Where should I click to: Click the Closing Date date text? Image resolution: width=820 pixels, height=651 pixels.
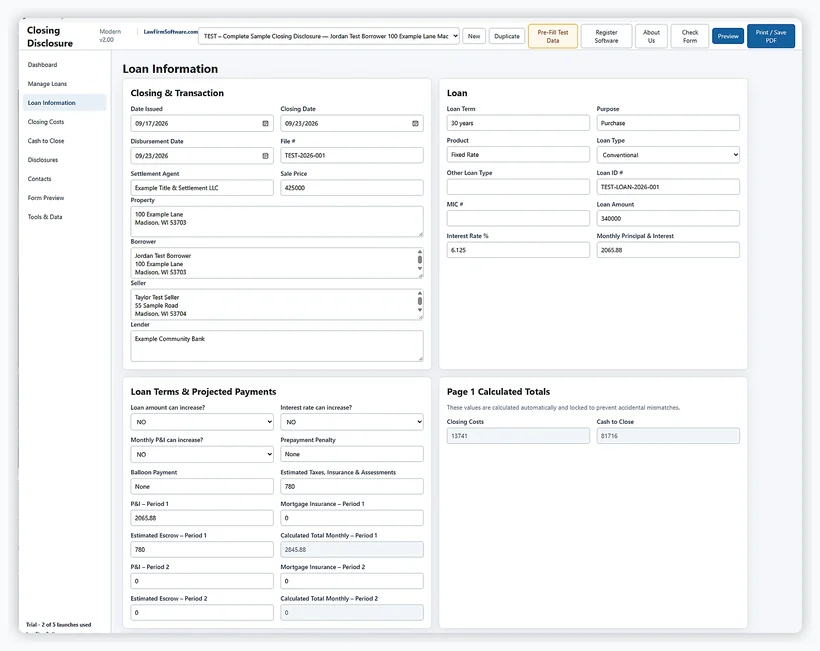(x=302, y=123)
